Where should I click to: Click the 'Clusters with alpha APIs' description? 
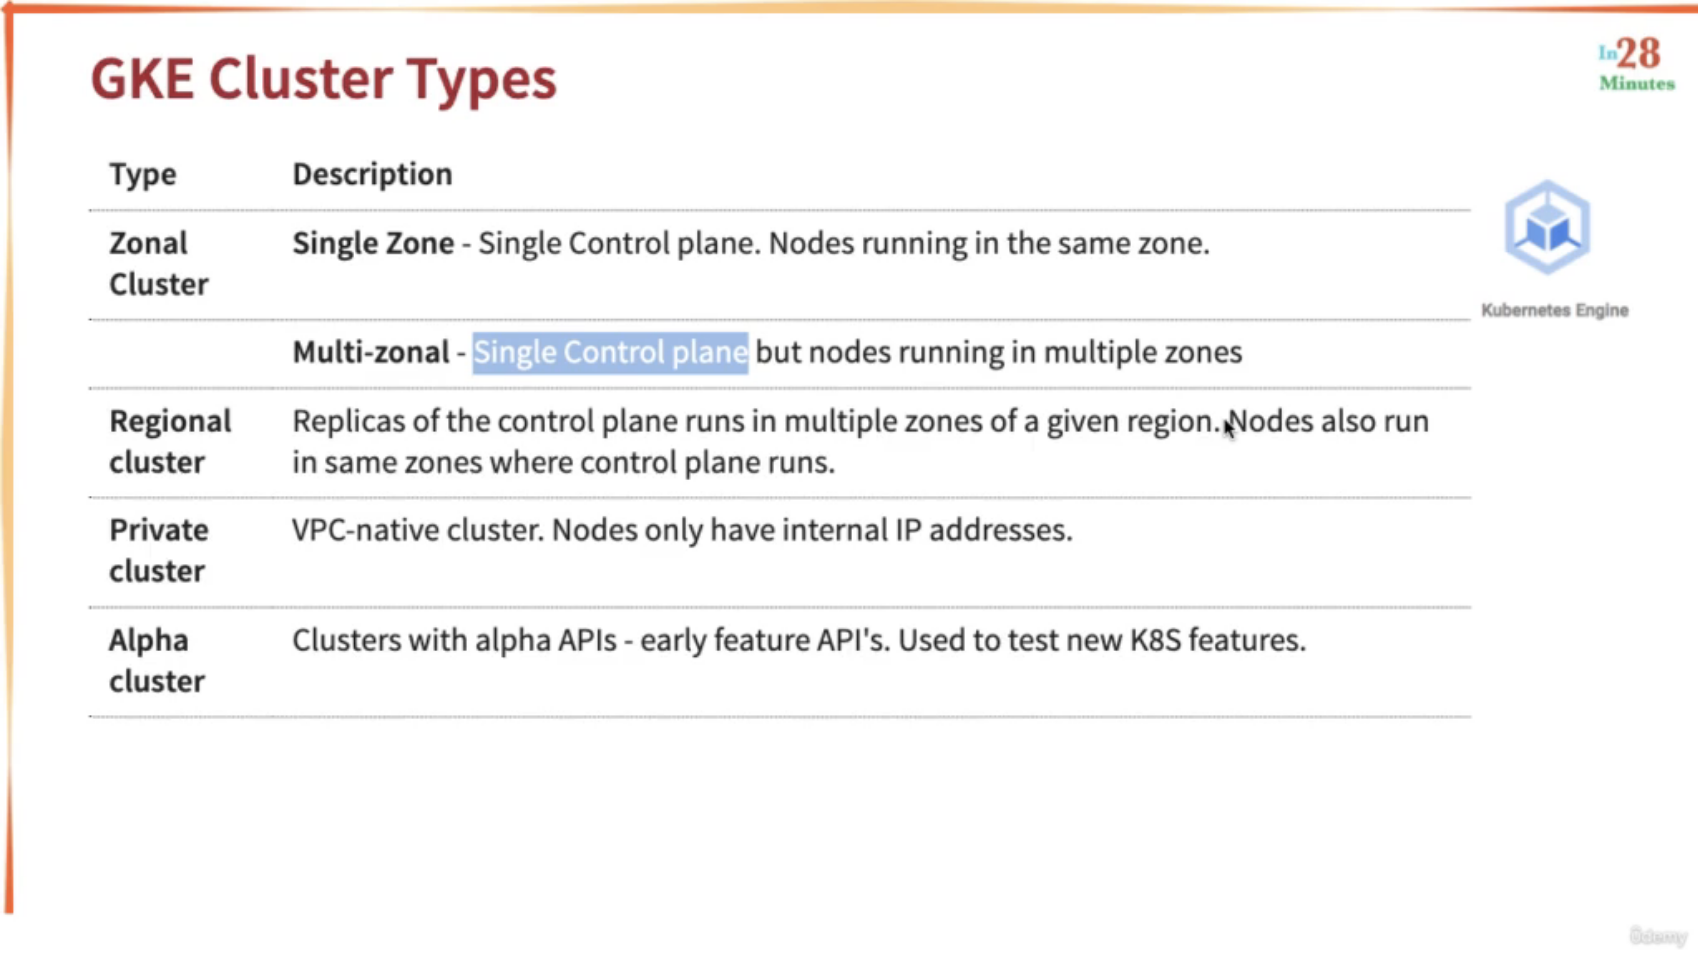[x=454, y=640]
